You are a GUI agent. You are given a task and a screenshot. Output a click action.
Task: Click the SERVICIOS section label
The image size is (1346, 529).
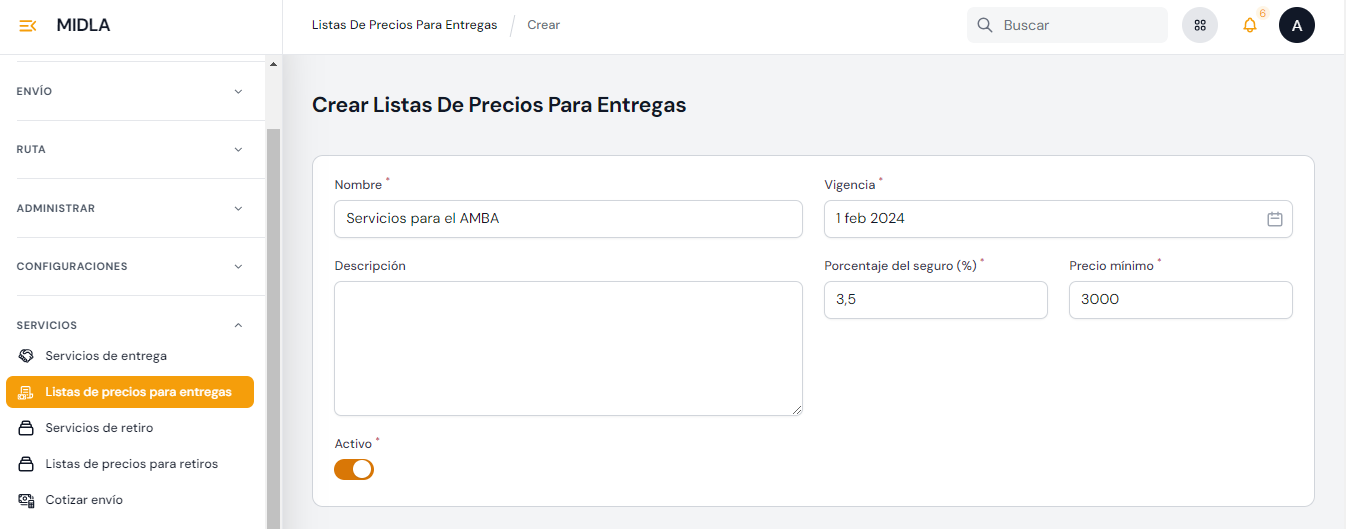[x=47, y=325]
